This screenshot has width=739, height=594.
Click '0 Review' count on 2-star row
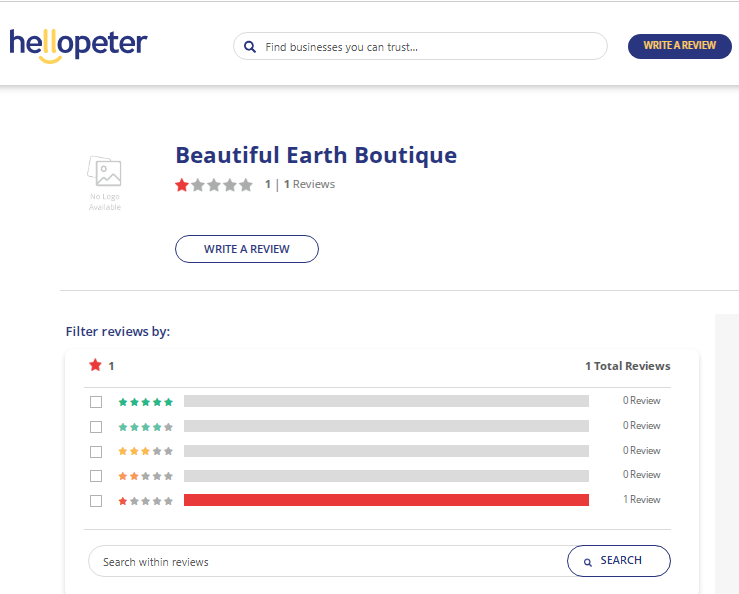(x=642, y=475)
